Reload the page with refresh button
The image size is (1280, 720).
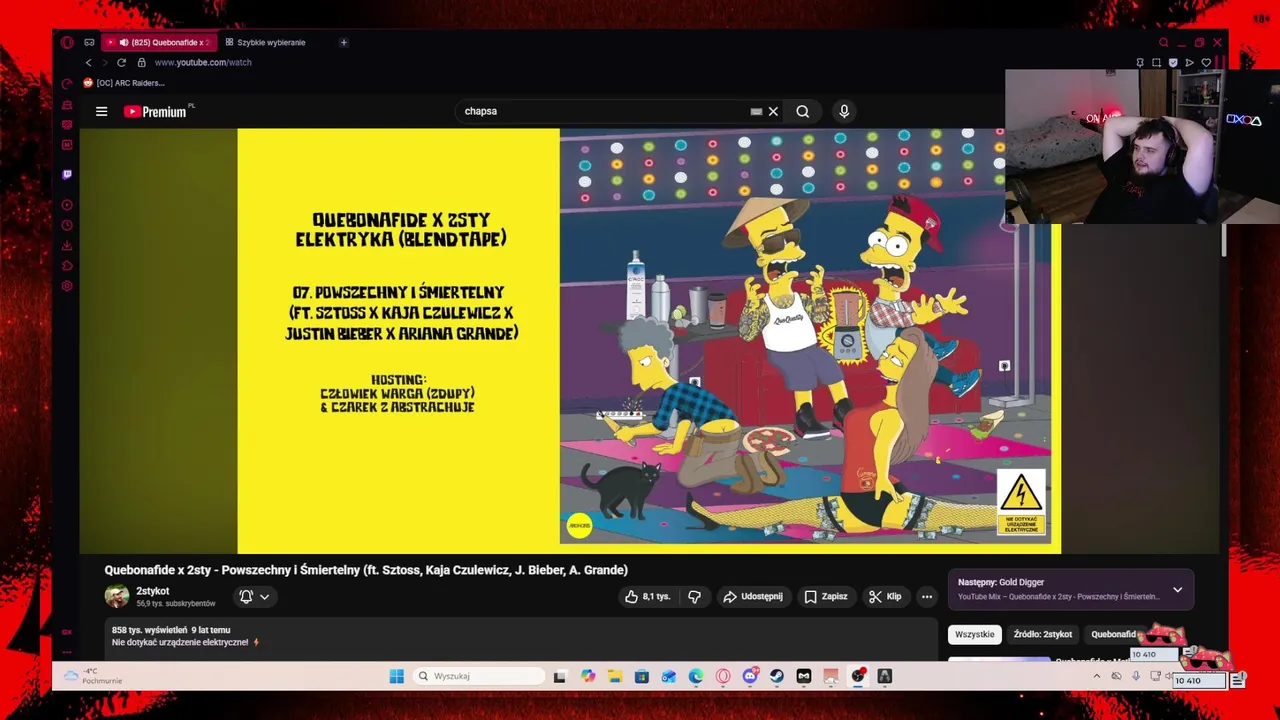(x=121, y=62)
